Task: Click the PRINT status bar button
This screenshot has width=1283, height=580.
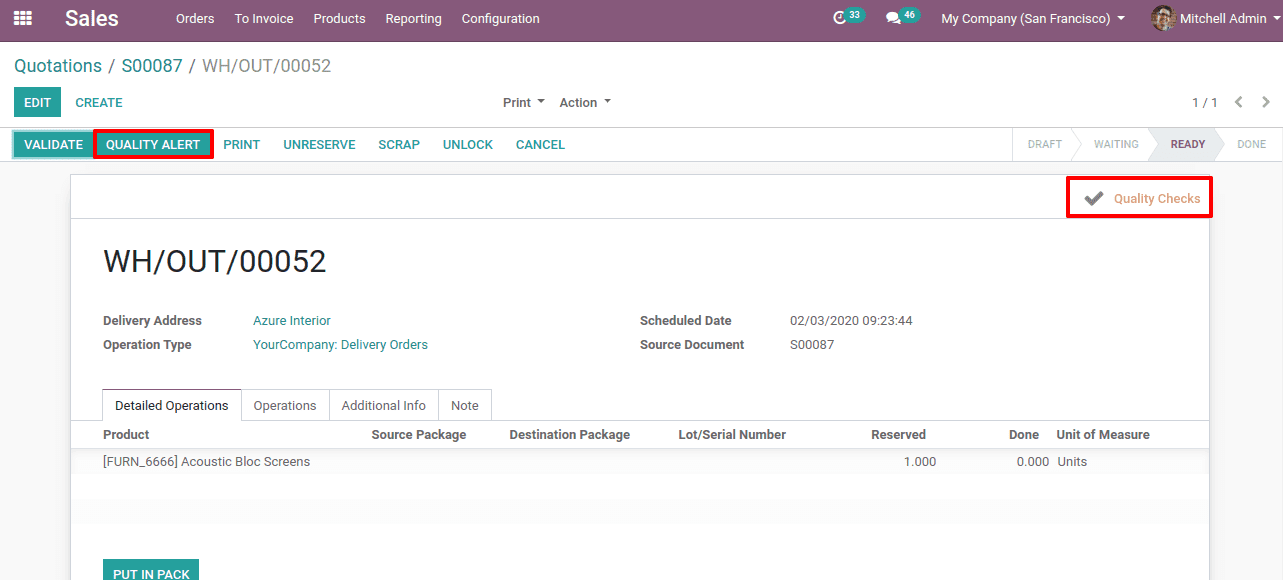Action: 242,145
